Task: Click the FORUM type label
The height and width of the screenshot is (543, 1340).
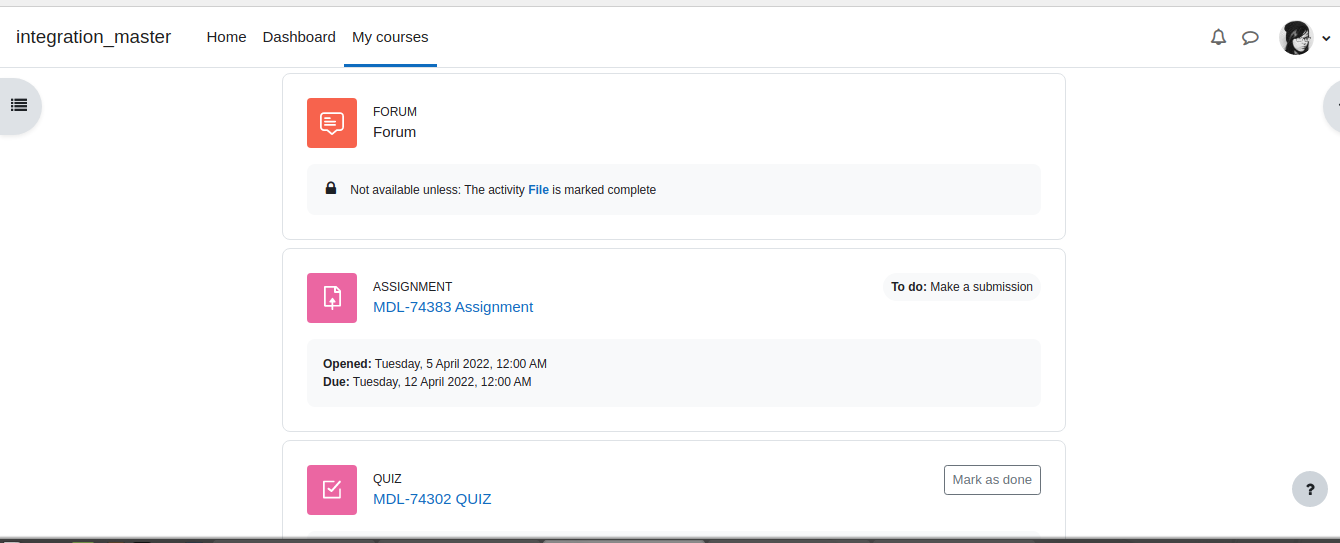Action: [395, 112]
